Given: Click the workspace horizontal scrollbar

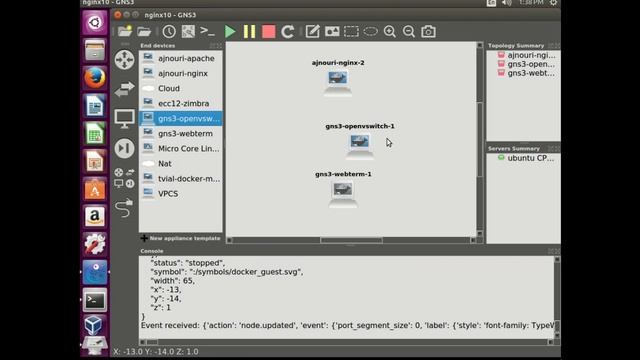Looking at the screenshot, I should coord(351,240).
